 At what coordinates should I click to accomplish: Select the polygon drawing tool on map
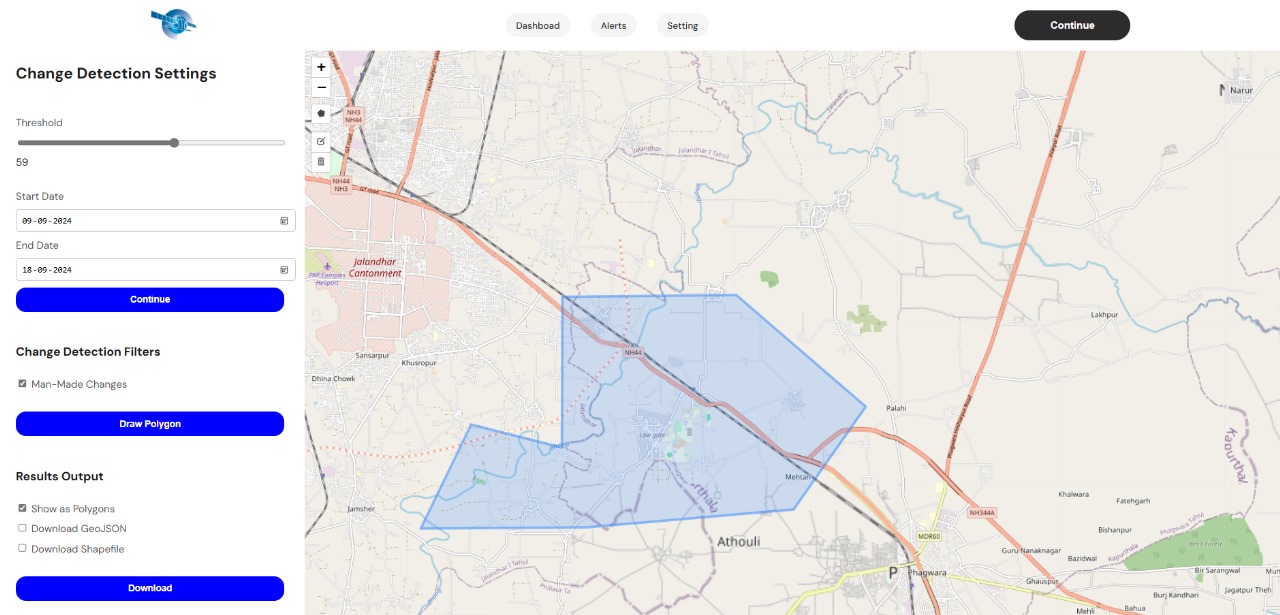coord(321,114)
